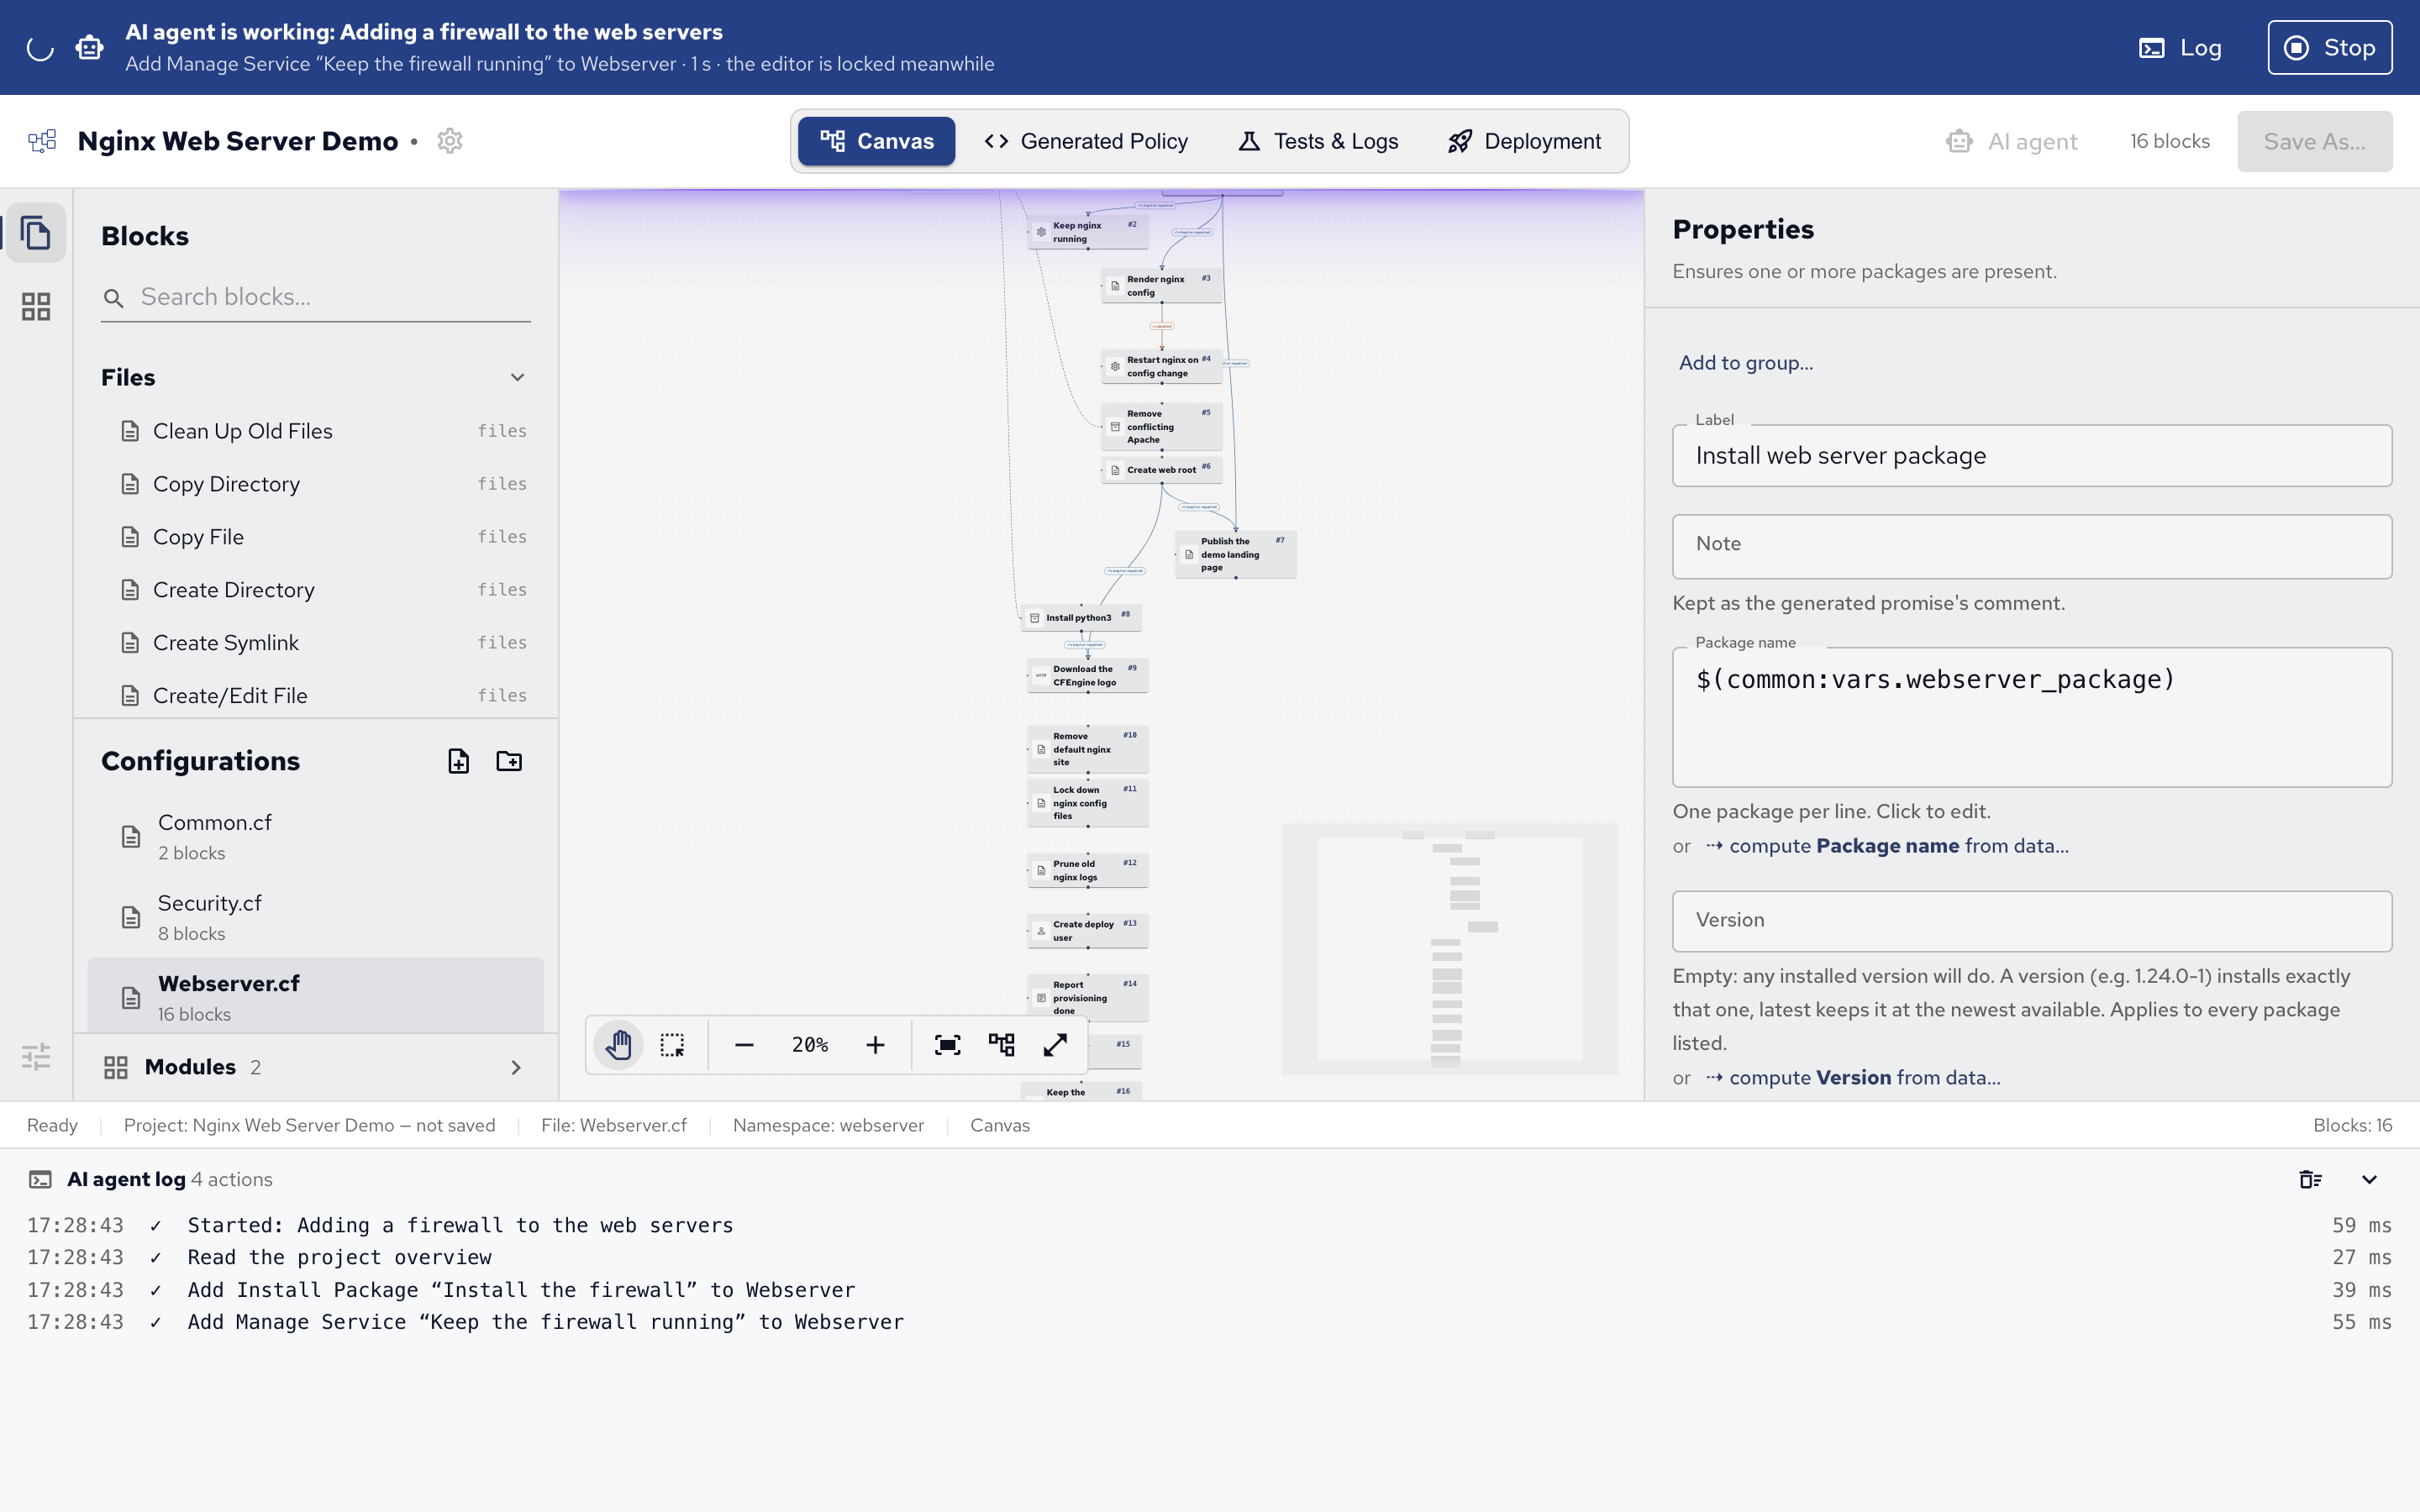Image resolution: width=2420 pixels, height=1512 pixels.
Task: Clear the AI agent log icon
Action: tap(2310, 1179)
